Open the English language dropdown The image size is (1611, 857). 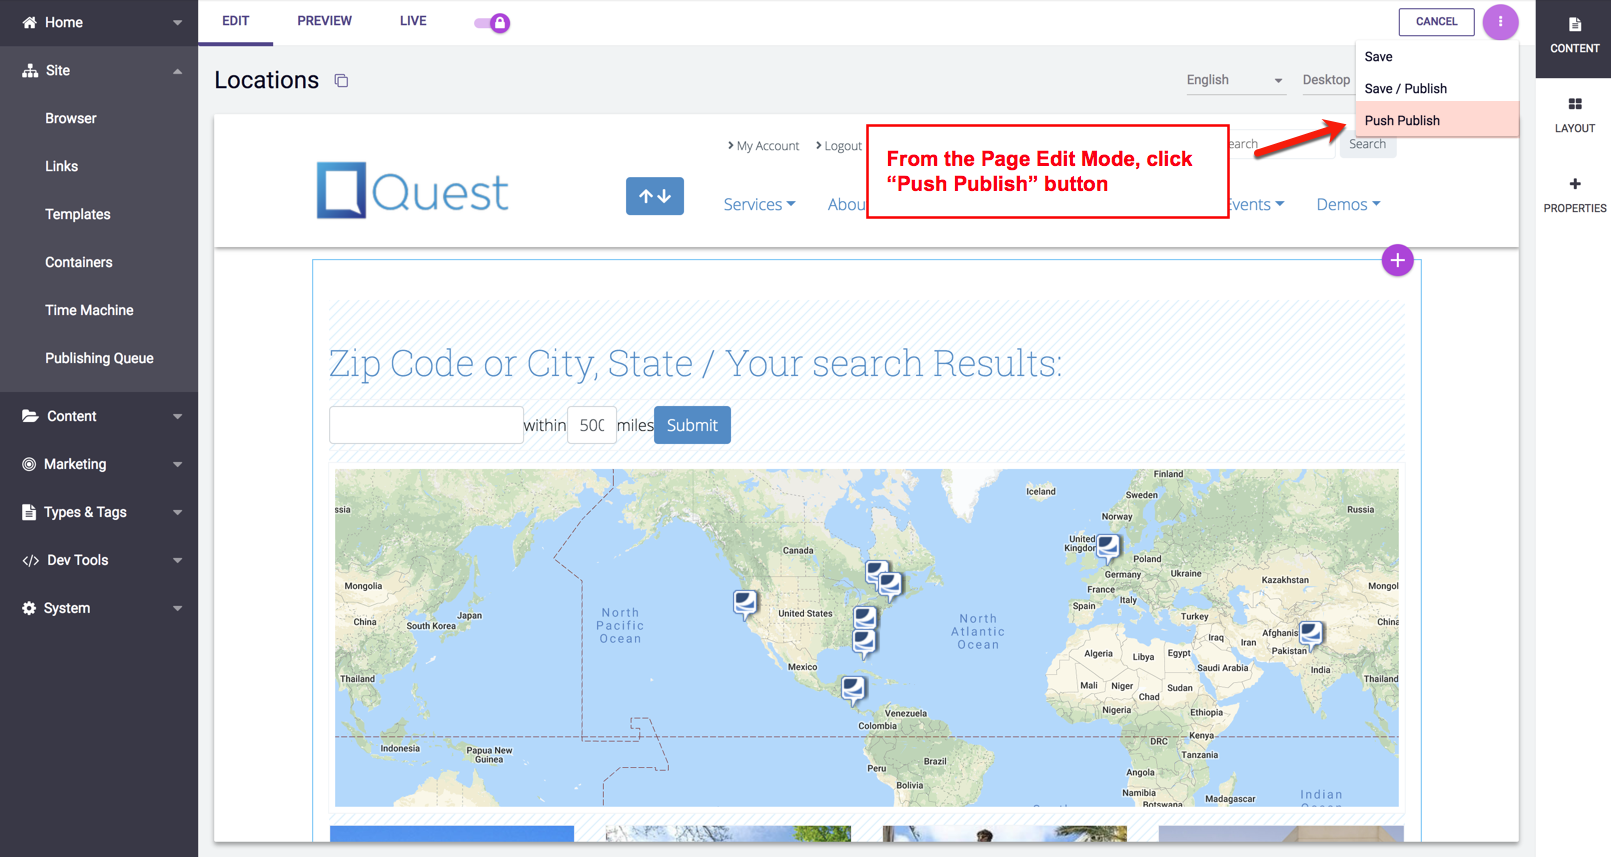click(x=1234, y=80)
